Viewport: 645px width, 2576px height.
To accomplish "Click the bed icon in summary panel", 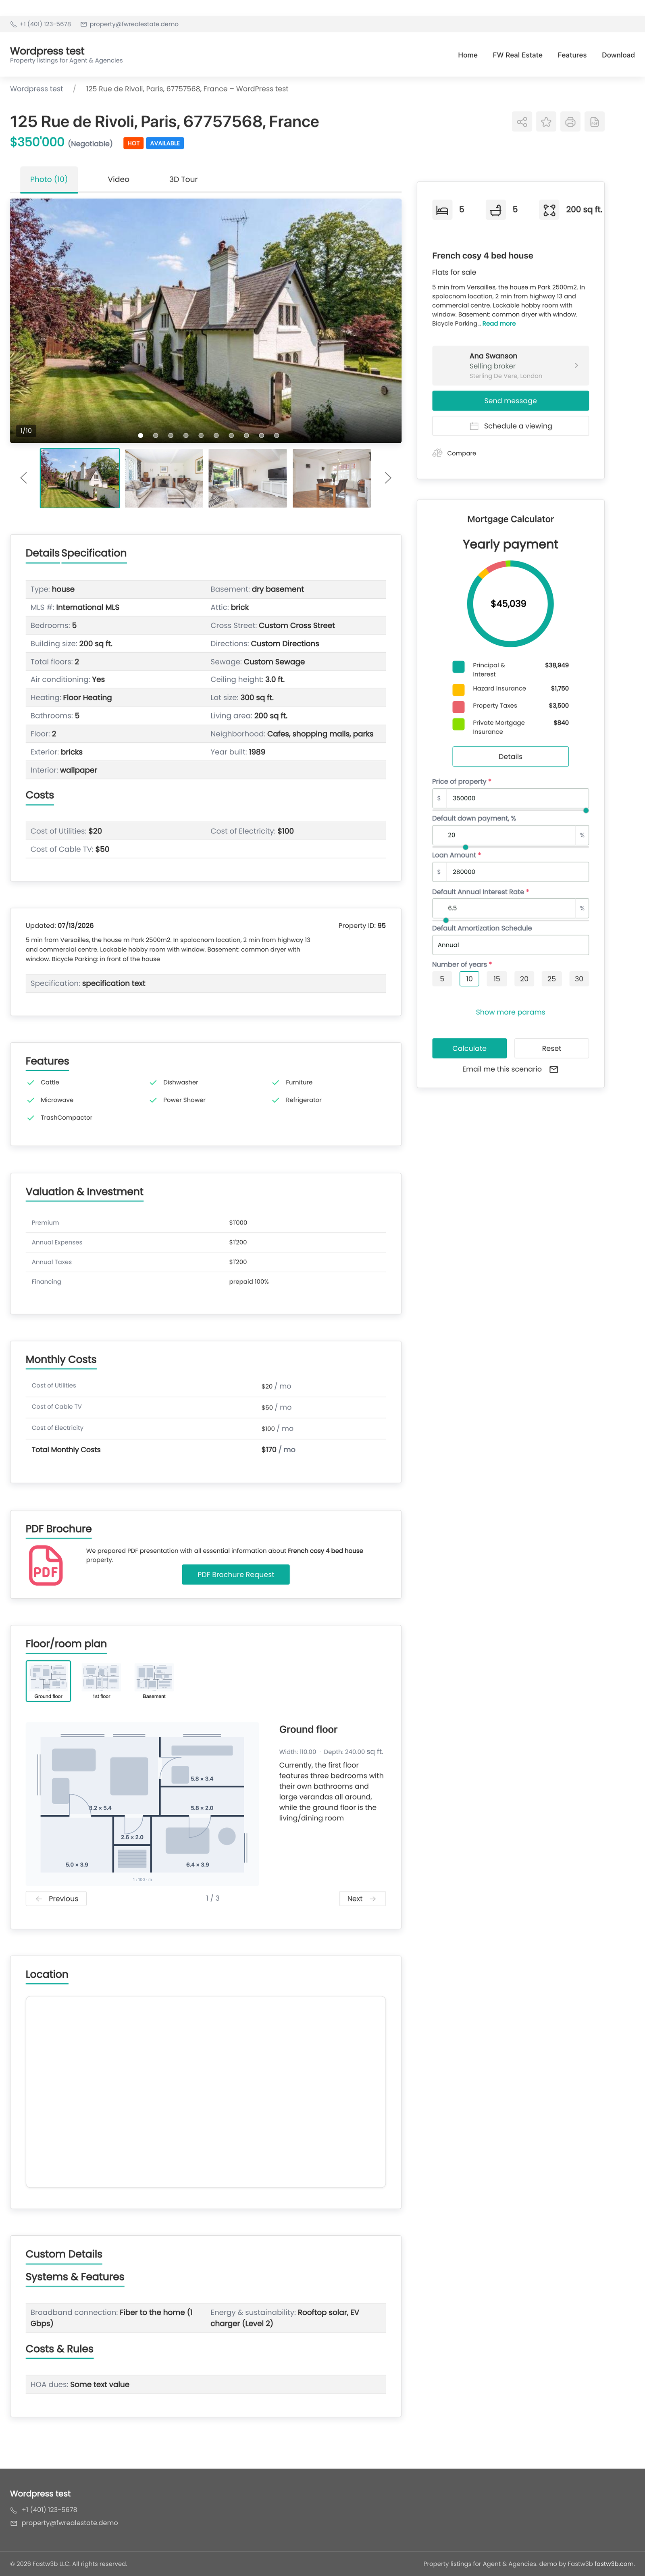I will point(442,210).
